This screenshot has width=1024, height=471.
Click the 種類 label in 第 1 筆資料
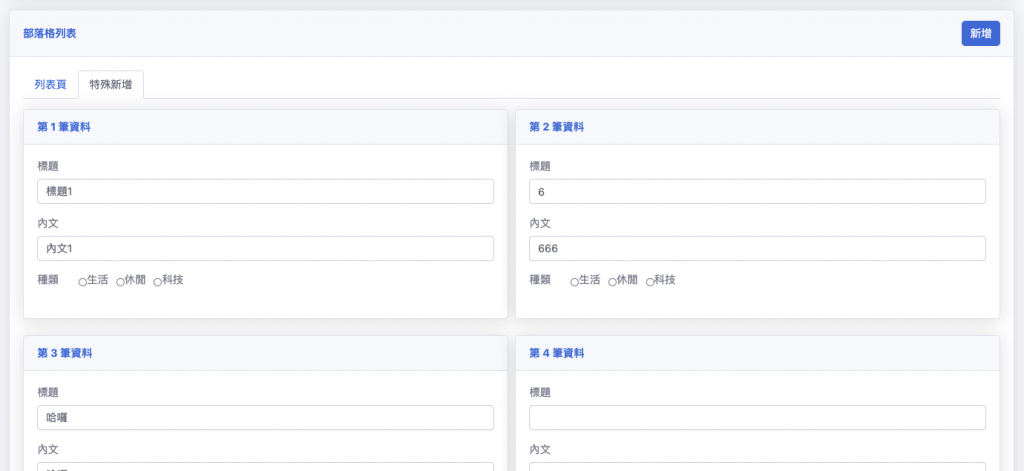pos(48,280)
